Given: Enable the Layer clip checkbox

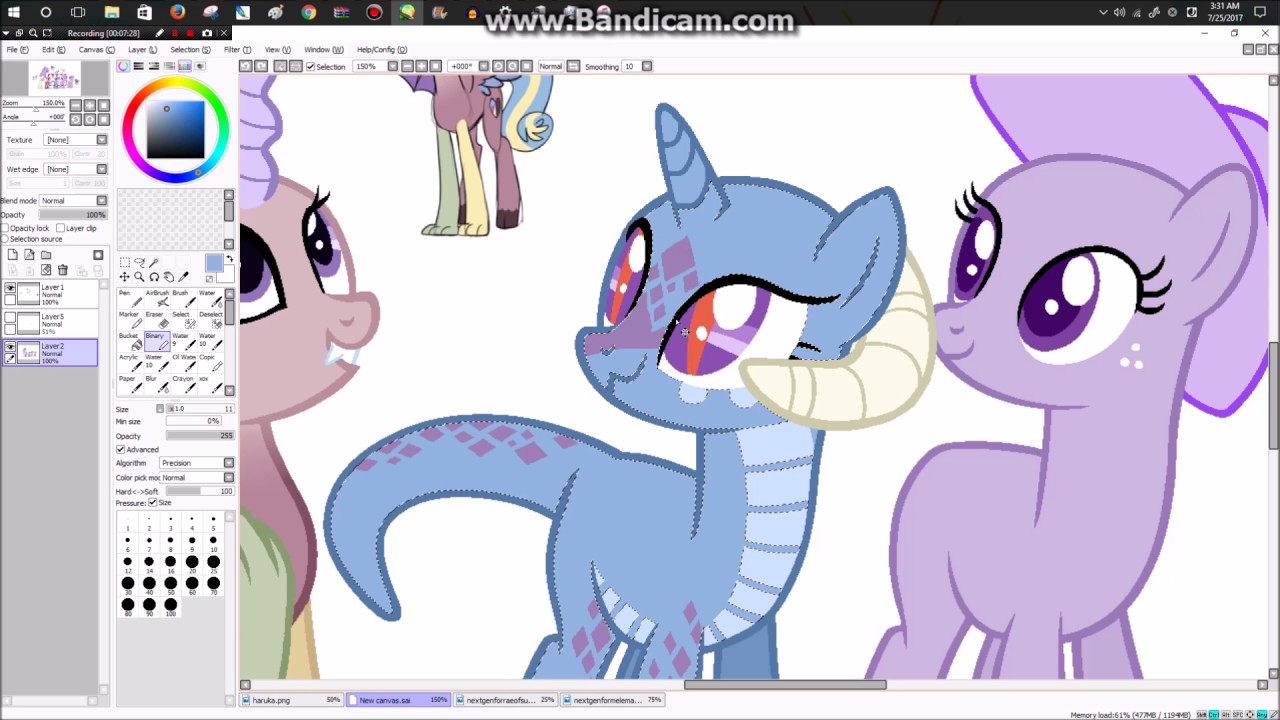Looking at the screenshot, I should [61, 228].
